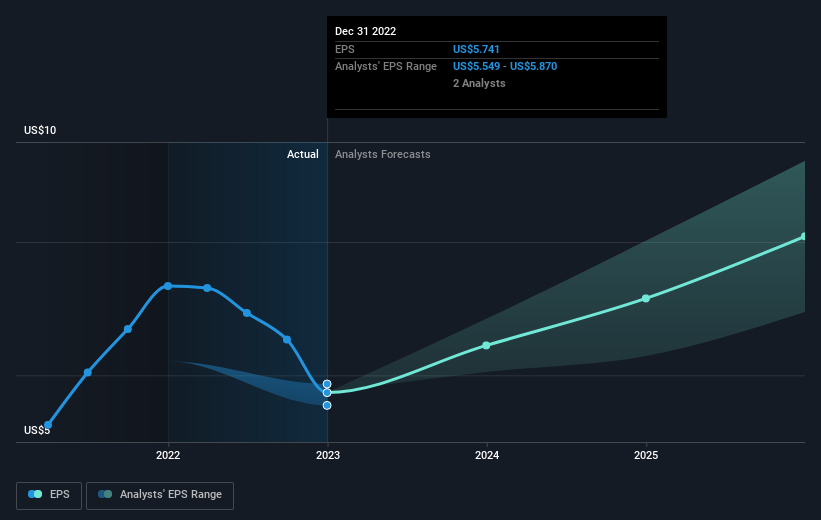Click the US$5 y-axis label
The height and width of the screenshot is (520, 821).
click(x=37, y=430)
